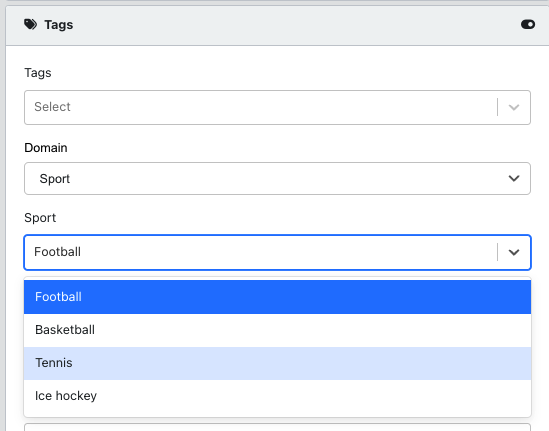Click the Sport field showing Football
The image size is (549, 431).
pyautogui.click(x=277, y=252)
